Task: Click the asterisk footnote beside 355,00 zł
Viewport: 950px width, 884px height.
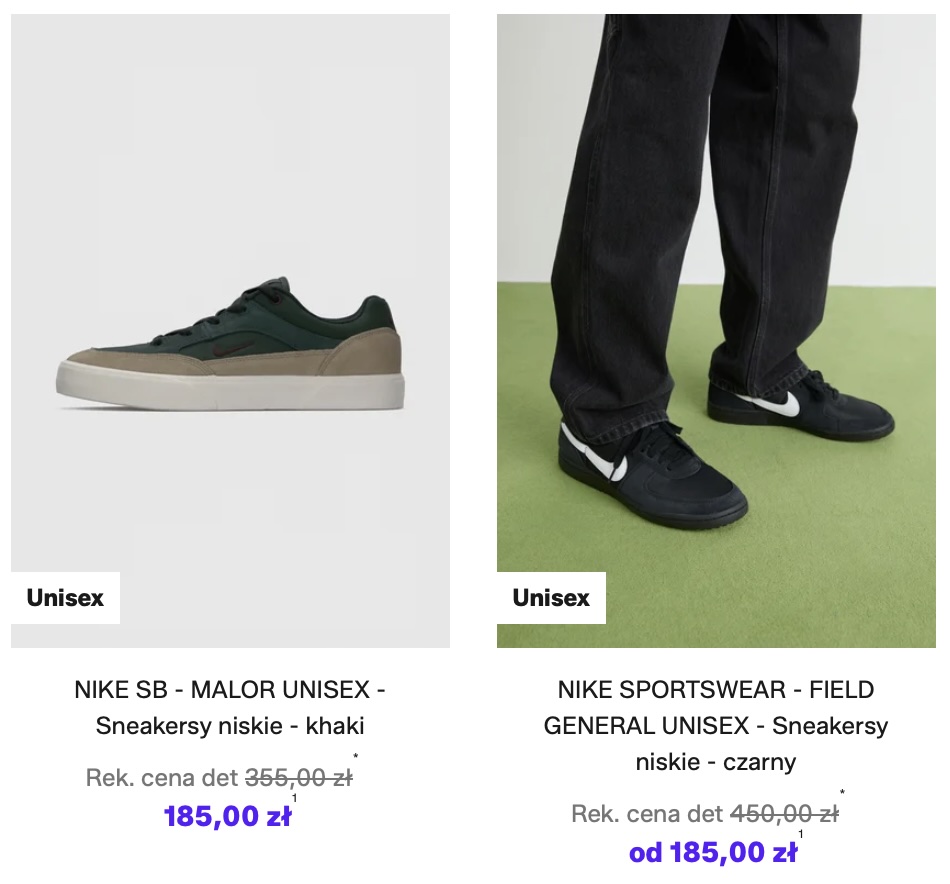Action: 356,758
